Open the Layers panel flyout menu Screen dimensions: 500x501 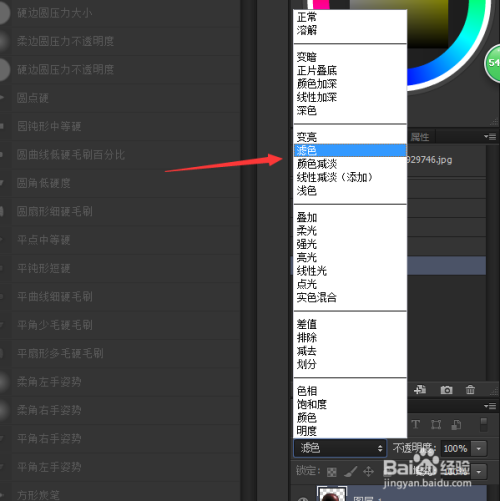(490, 406)
